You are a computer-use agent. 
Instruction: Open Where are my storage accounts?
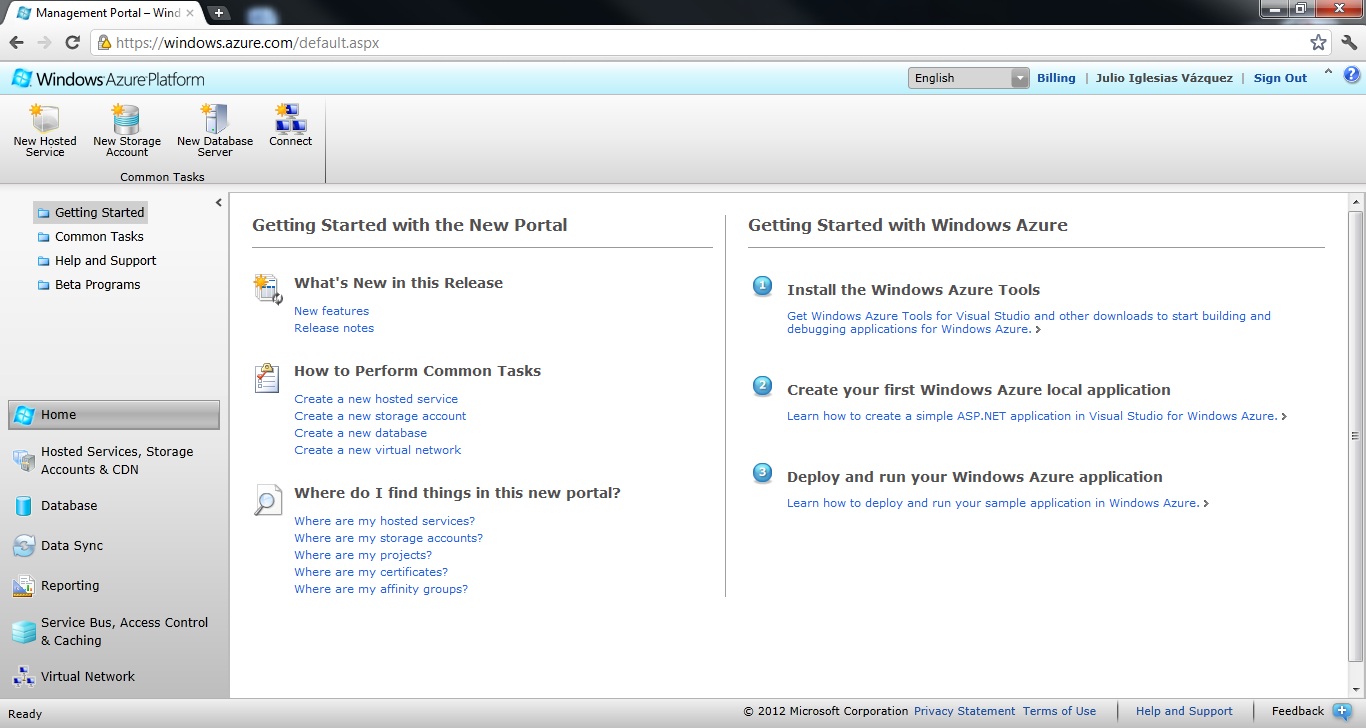pyautogui.click(x=388, y=538)
